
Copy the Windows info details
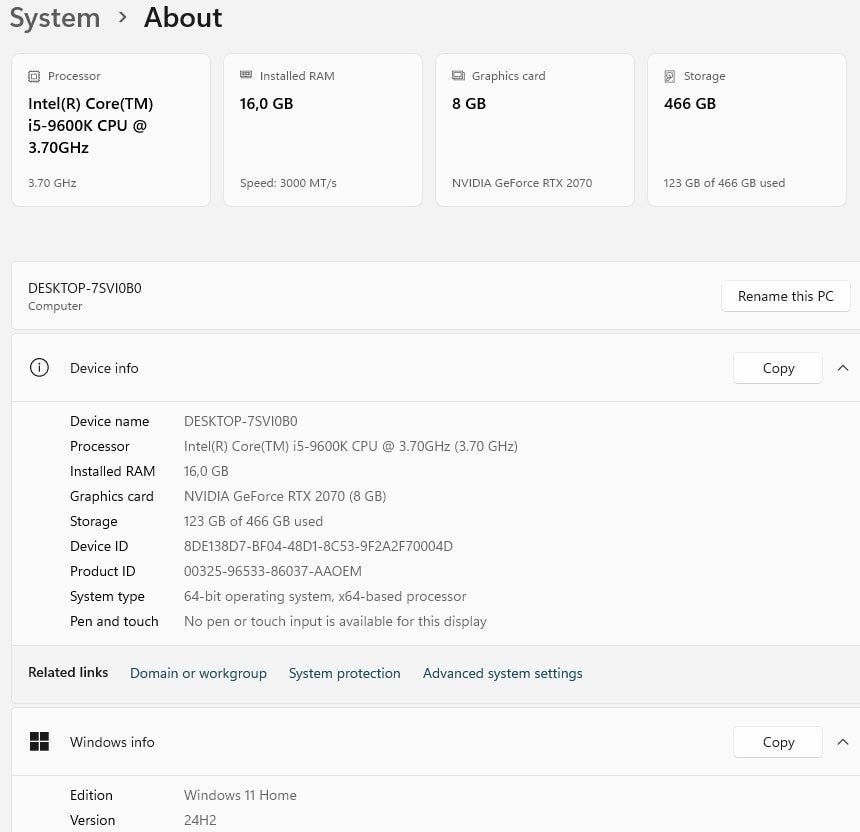tap(778, 742)
